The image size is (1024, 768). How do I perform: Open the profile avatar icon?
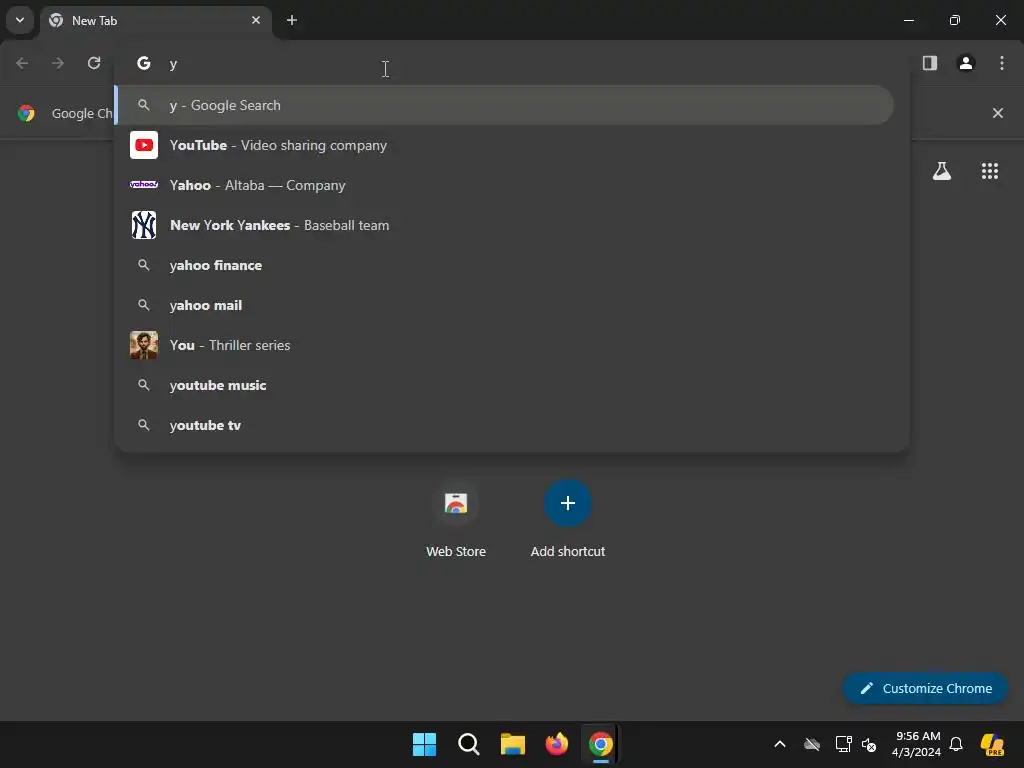(966, 63)
